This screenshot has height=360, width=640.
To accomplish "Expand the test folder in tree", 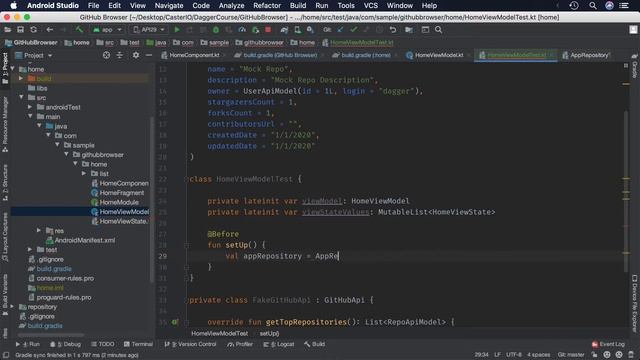I will (30, 249).
